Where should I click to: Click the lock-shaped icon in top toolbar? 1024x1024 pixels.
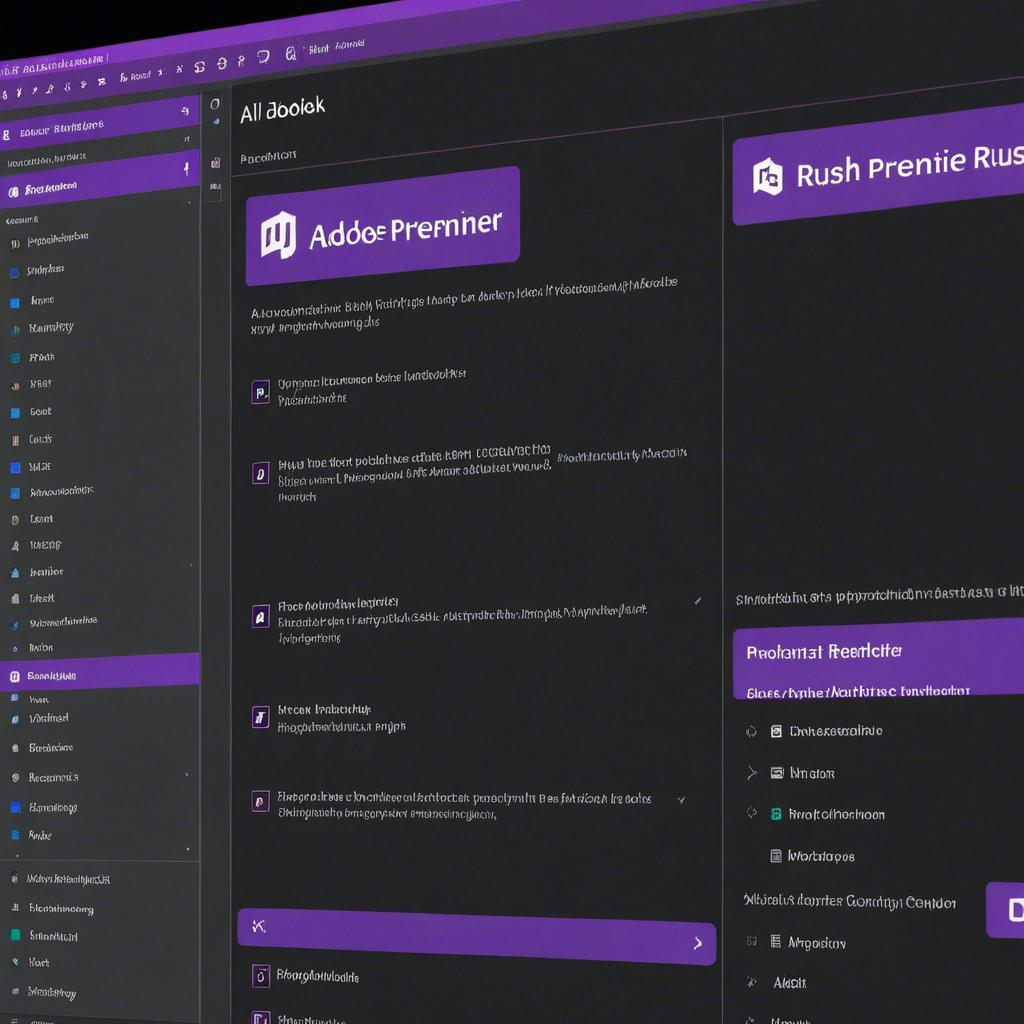pos(291,54)
